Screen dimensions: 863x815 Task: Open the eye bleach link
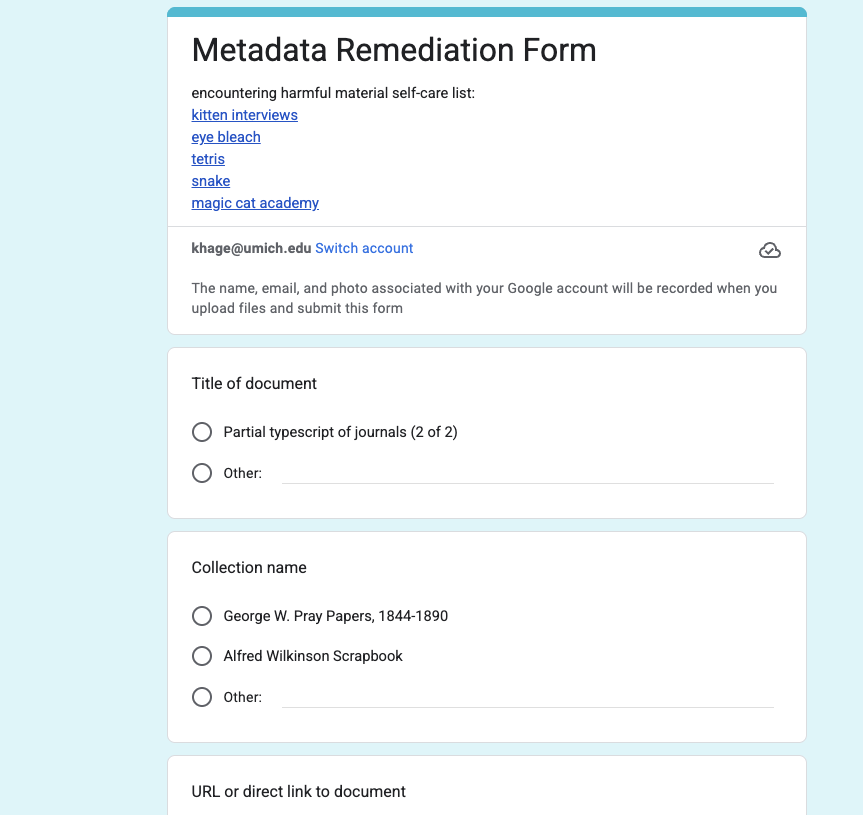coord(226,137)
